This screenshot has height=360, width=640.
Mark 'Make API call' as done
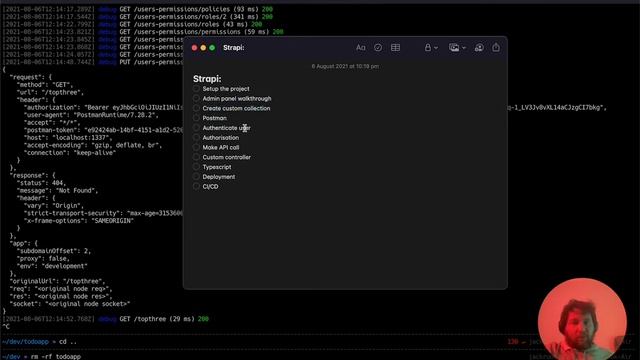pyautogui.click(x=196, y=147)
